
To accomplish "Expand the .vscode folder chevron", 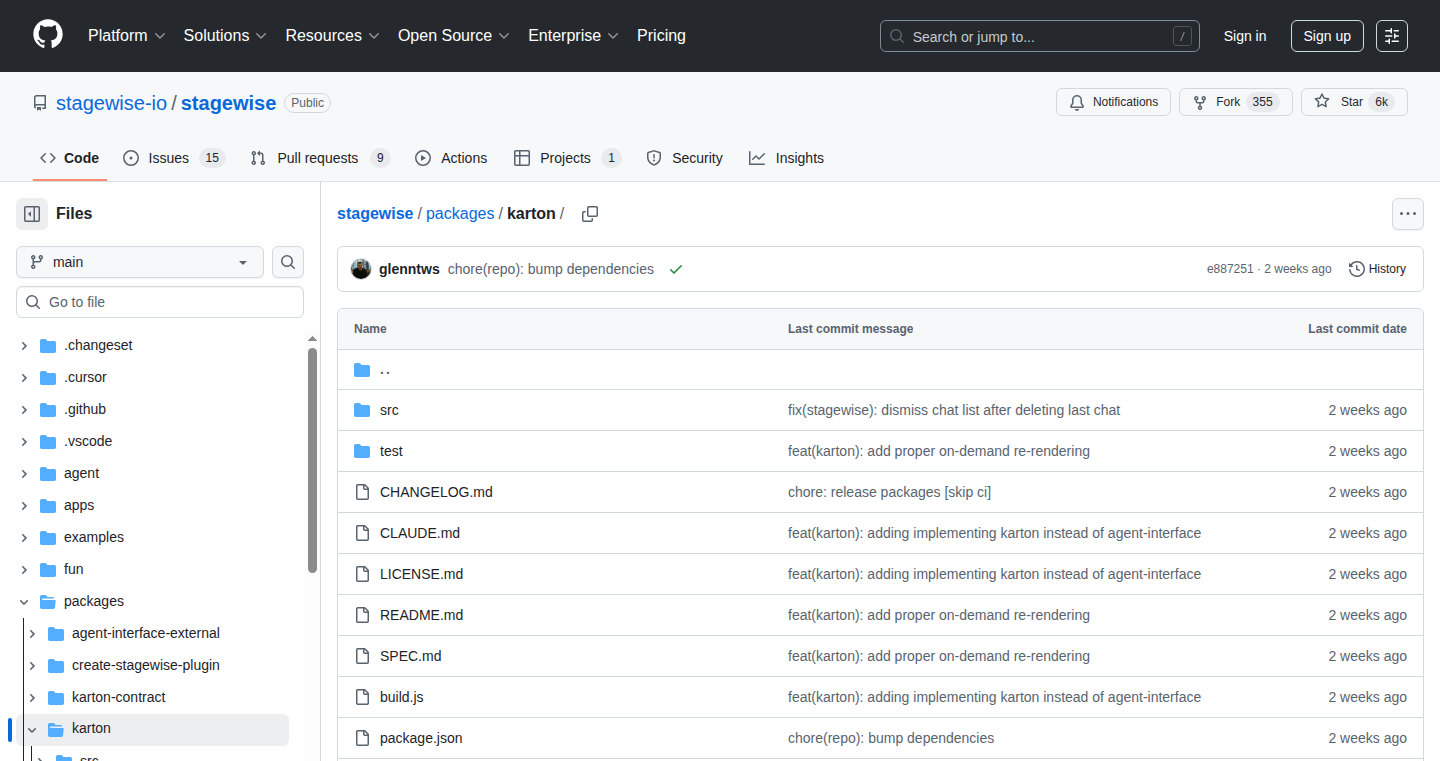I will coord(24,441).
